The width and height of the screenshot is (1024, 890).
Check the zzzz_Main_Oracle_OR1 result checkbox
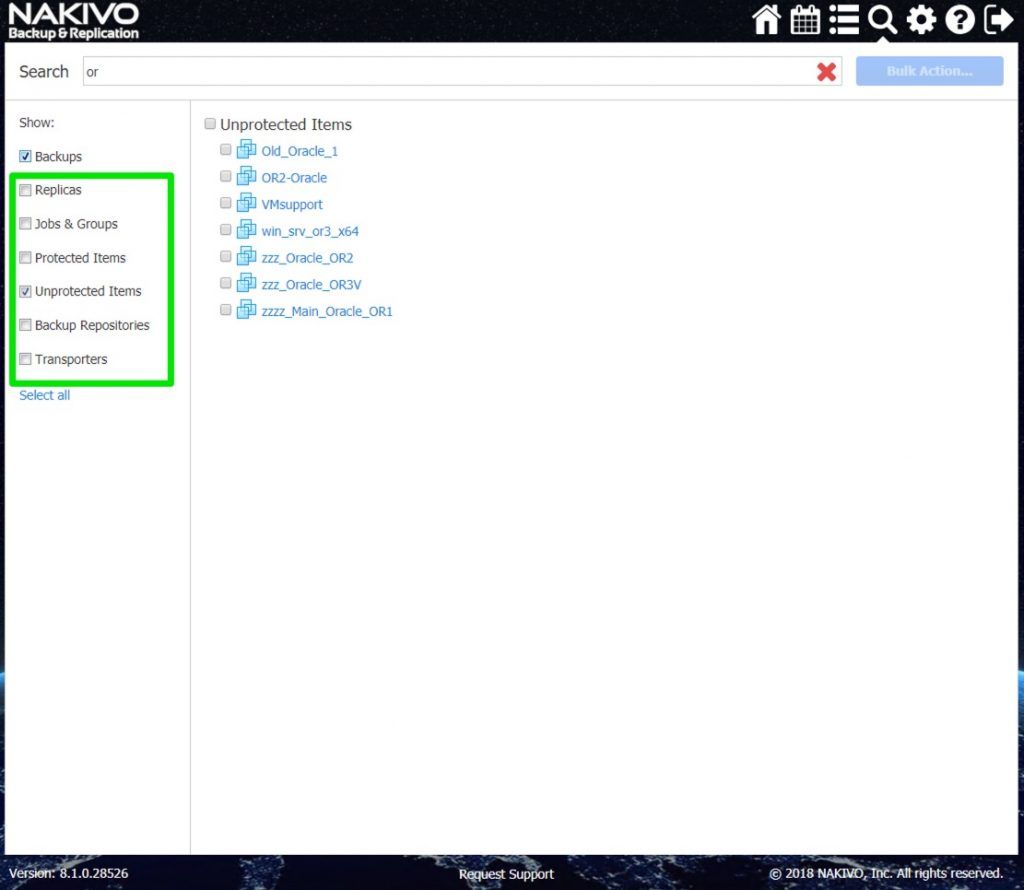(x=226, y=310)
